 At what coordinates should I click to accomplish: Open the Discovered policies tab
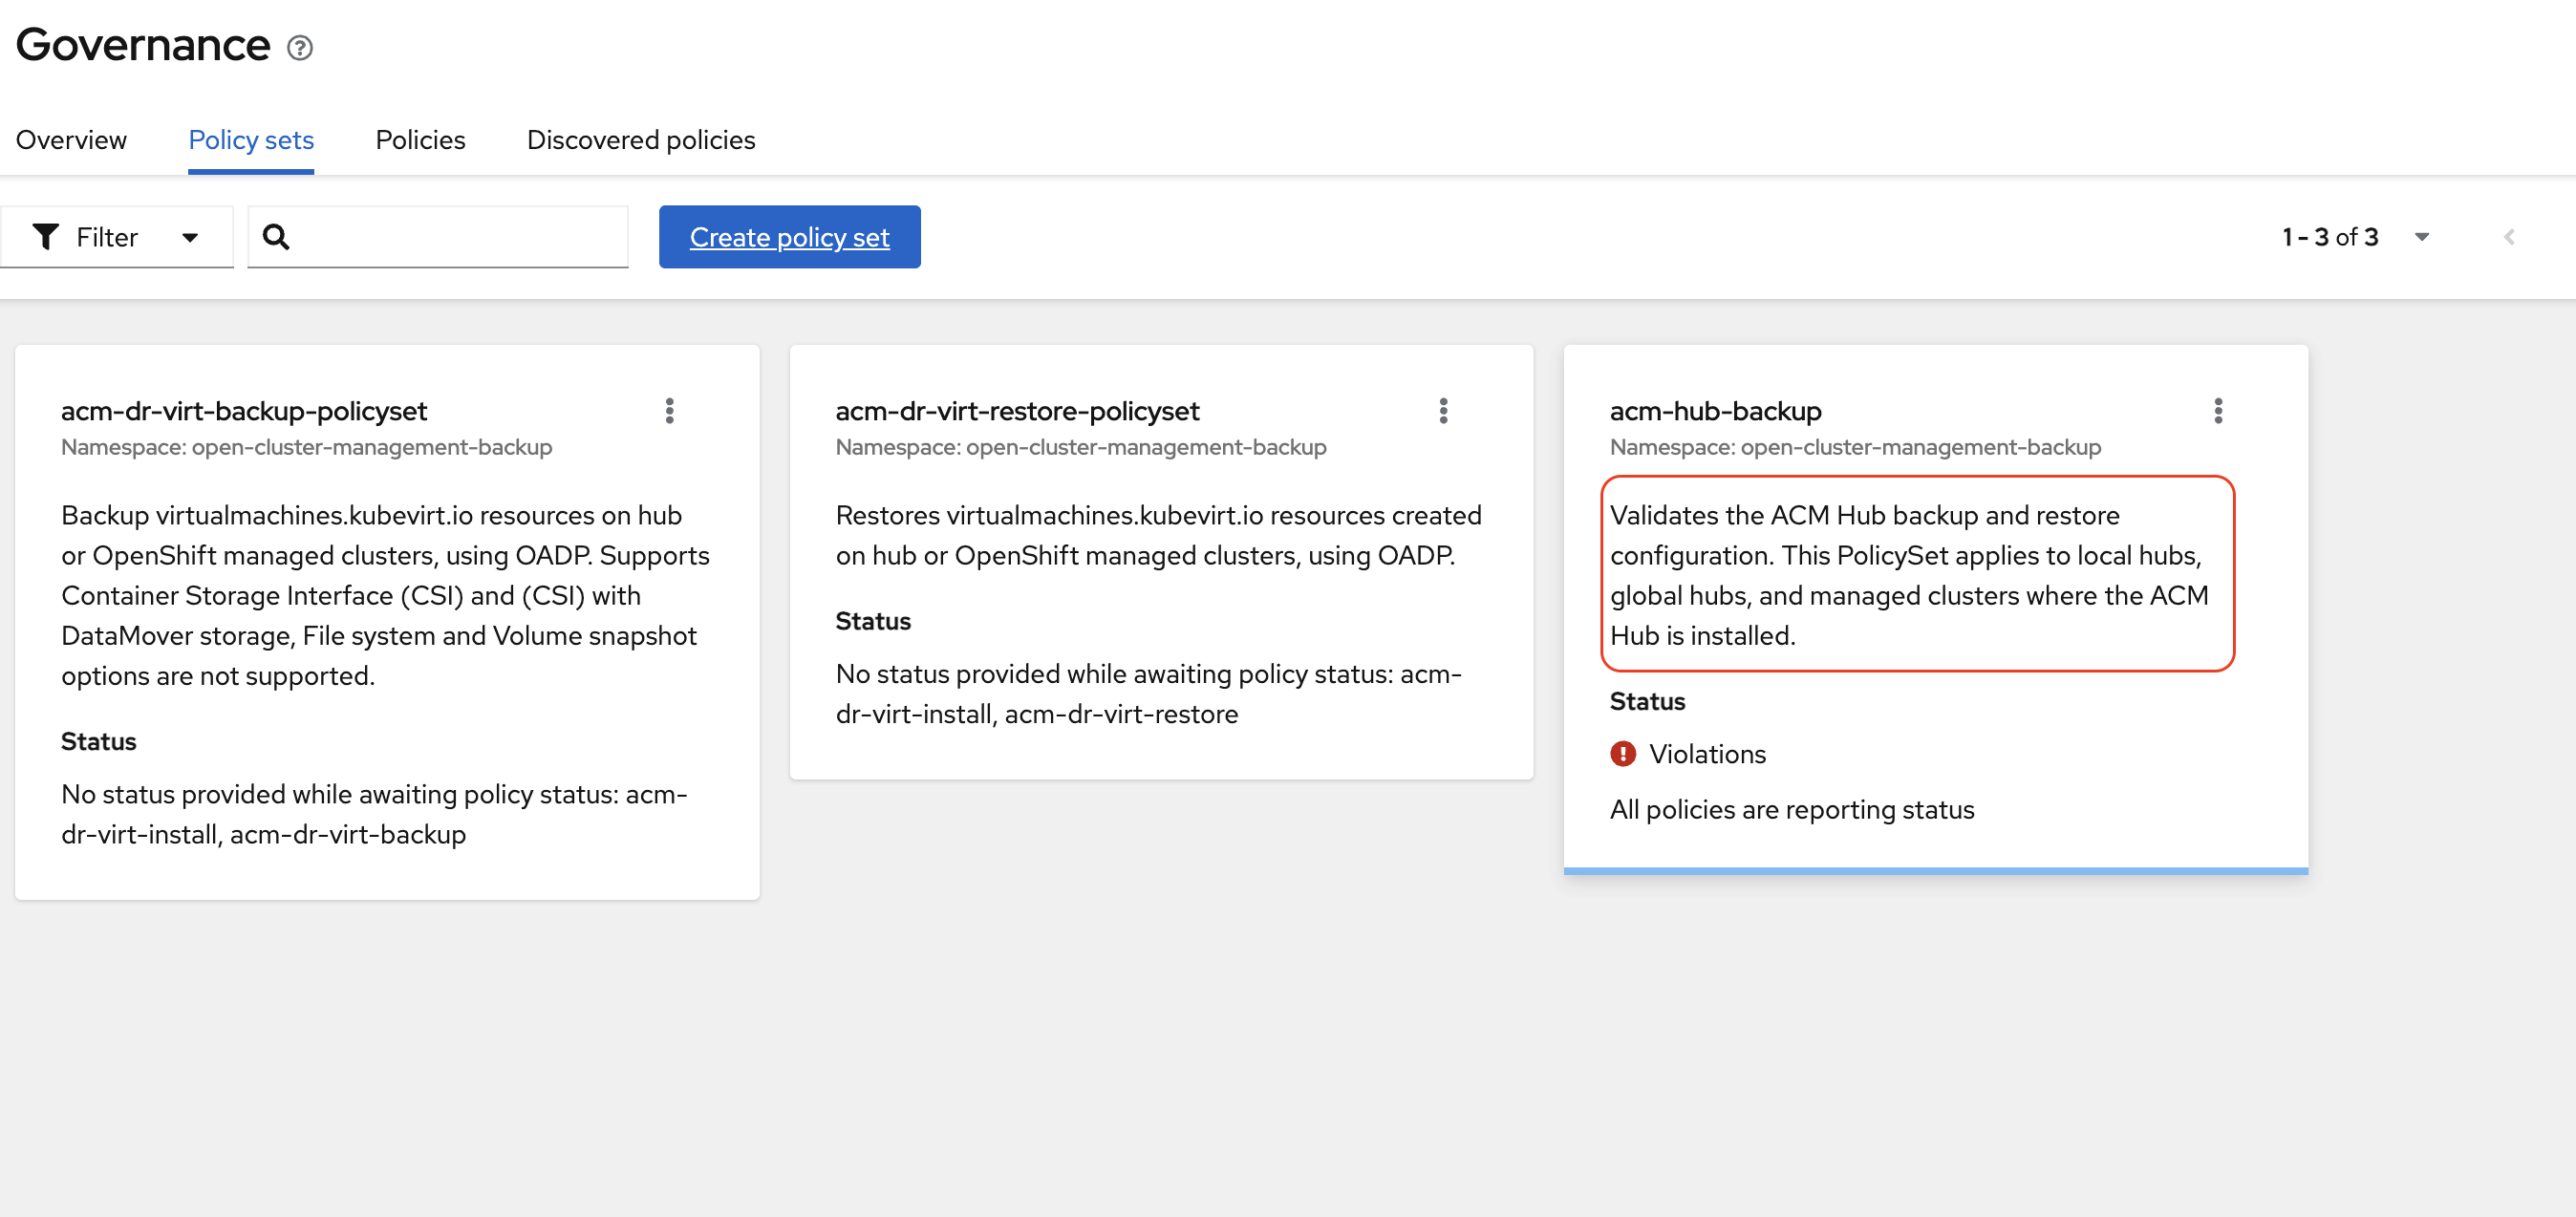coord(640,140)
